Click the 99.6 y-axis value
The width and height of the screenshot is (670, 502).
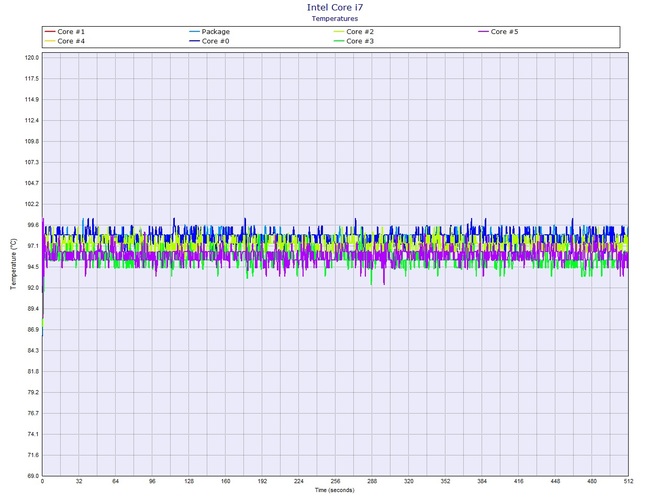click(32, 225)
